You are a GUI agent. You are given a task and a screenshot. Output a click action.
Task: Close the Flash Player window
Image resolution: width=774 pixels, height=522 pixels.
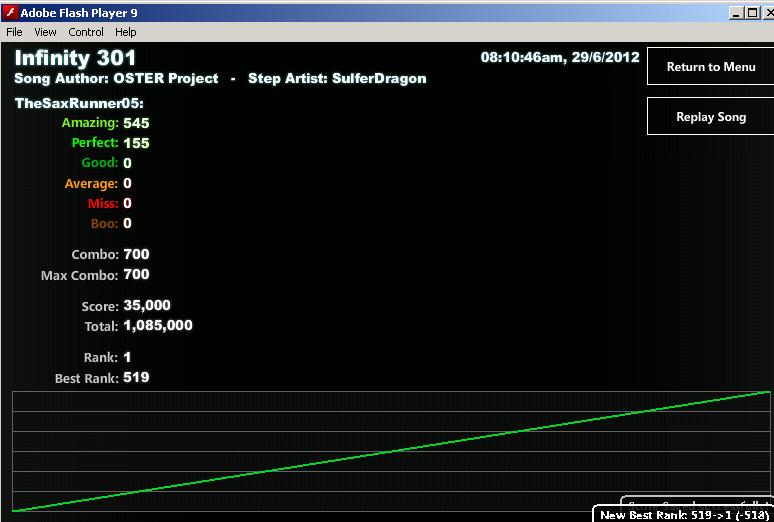tap(769, 13)
